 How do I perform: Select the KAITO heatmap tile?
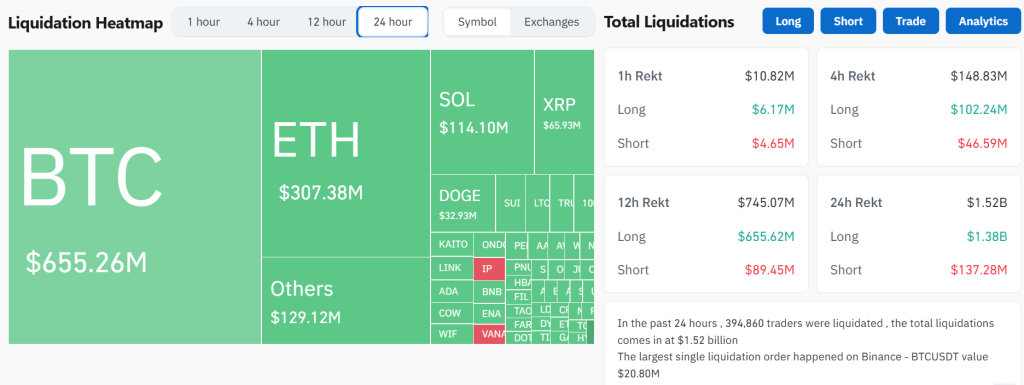point(452,245)
